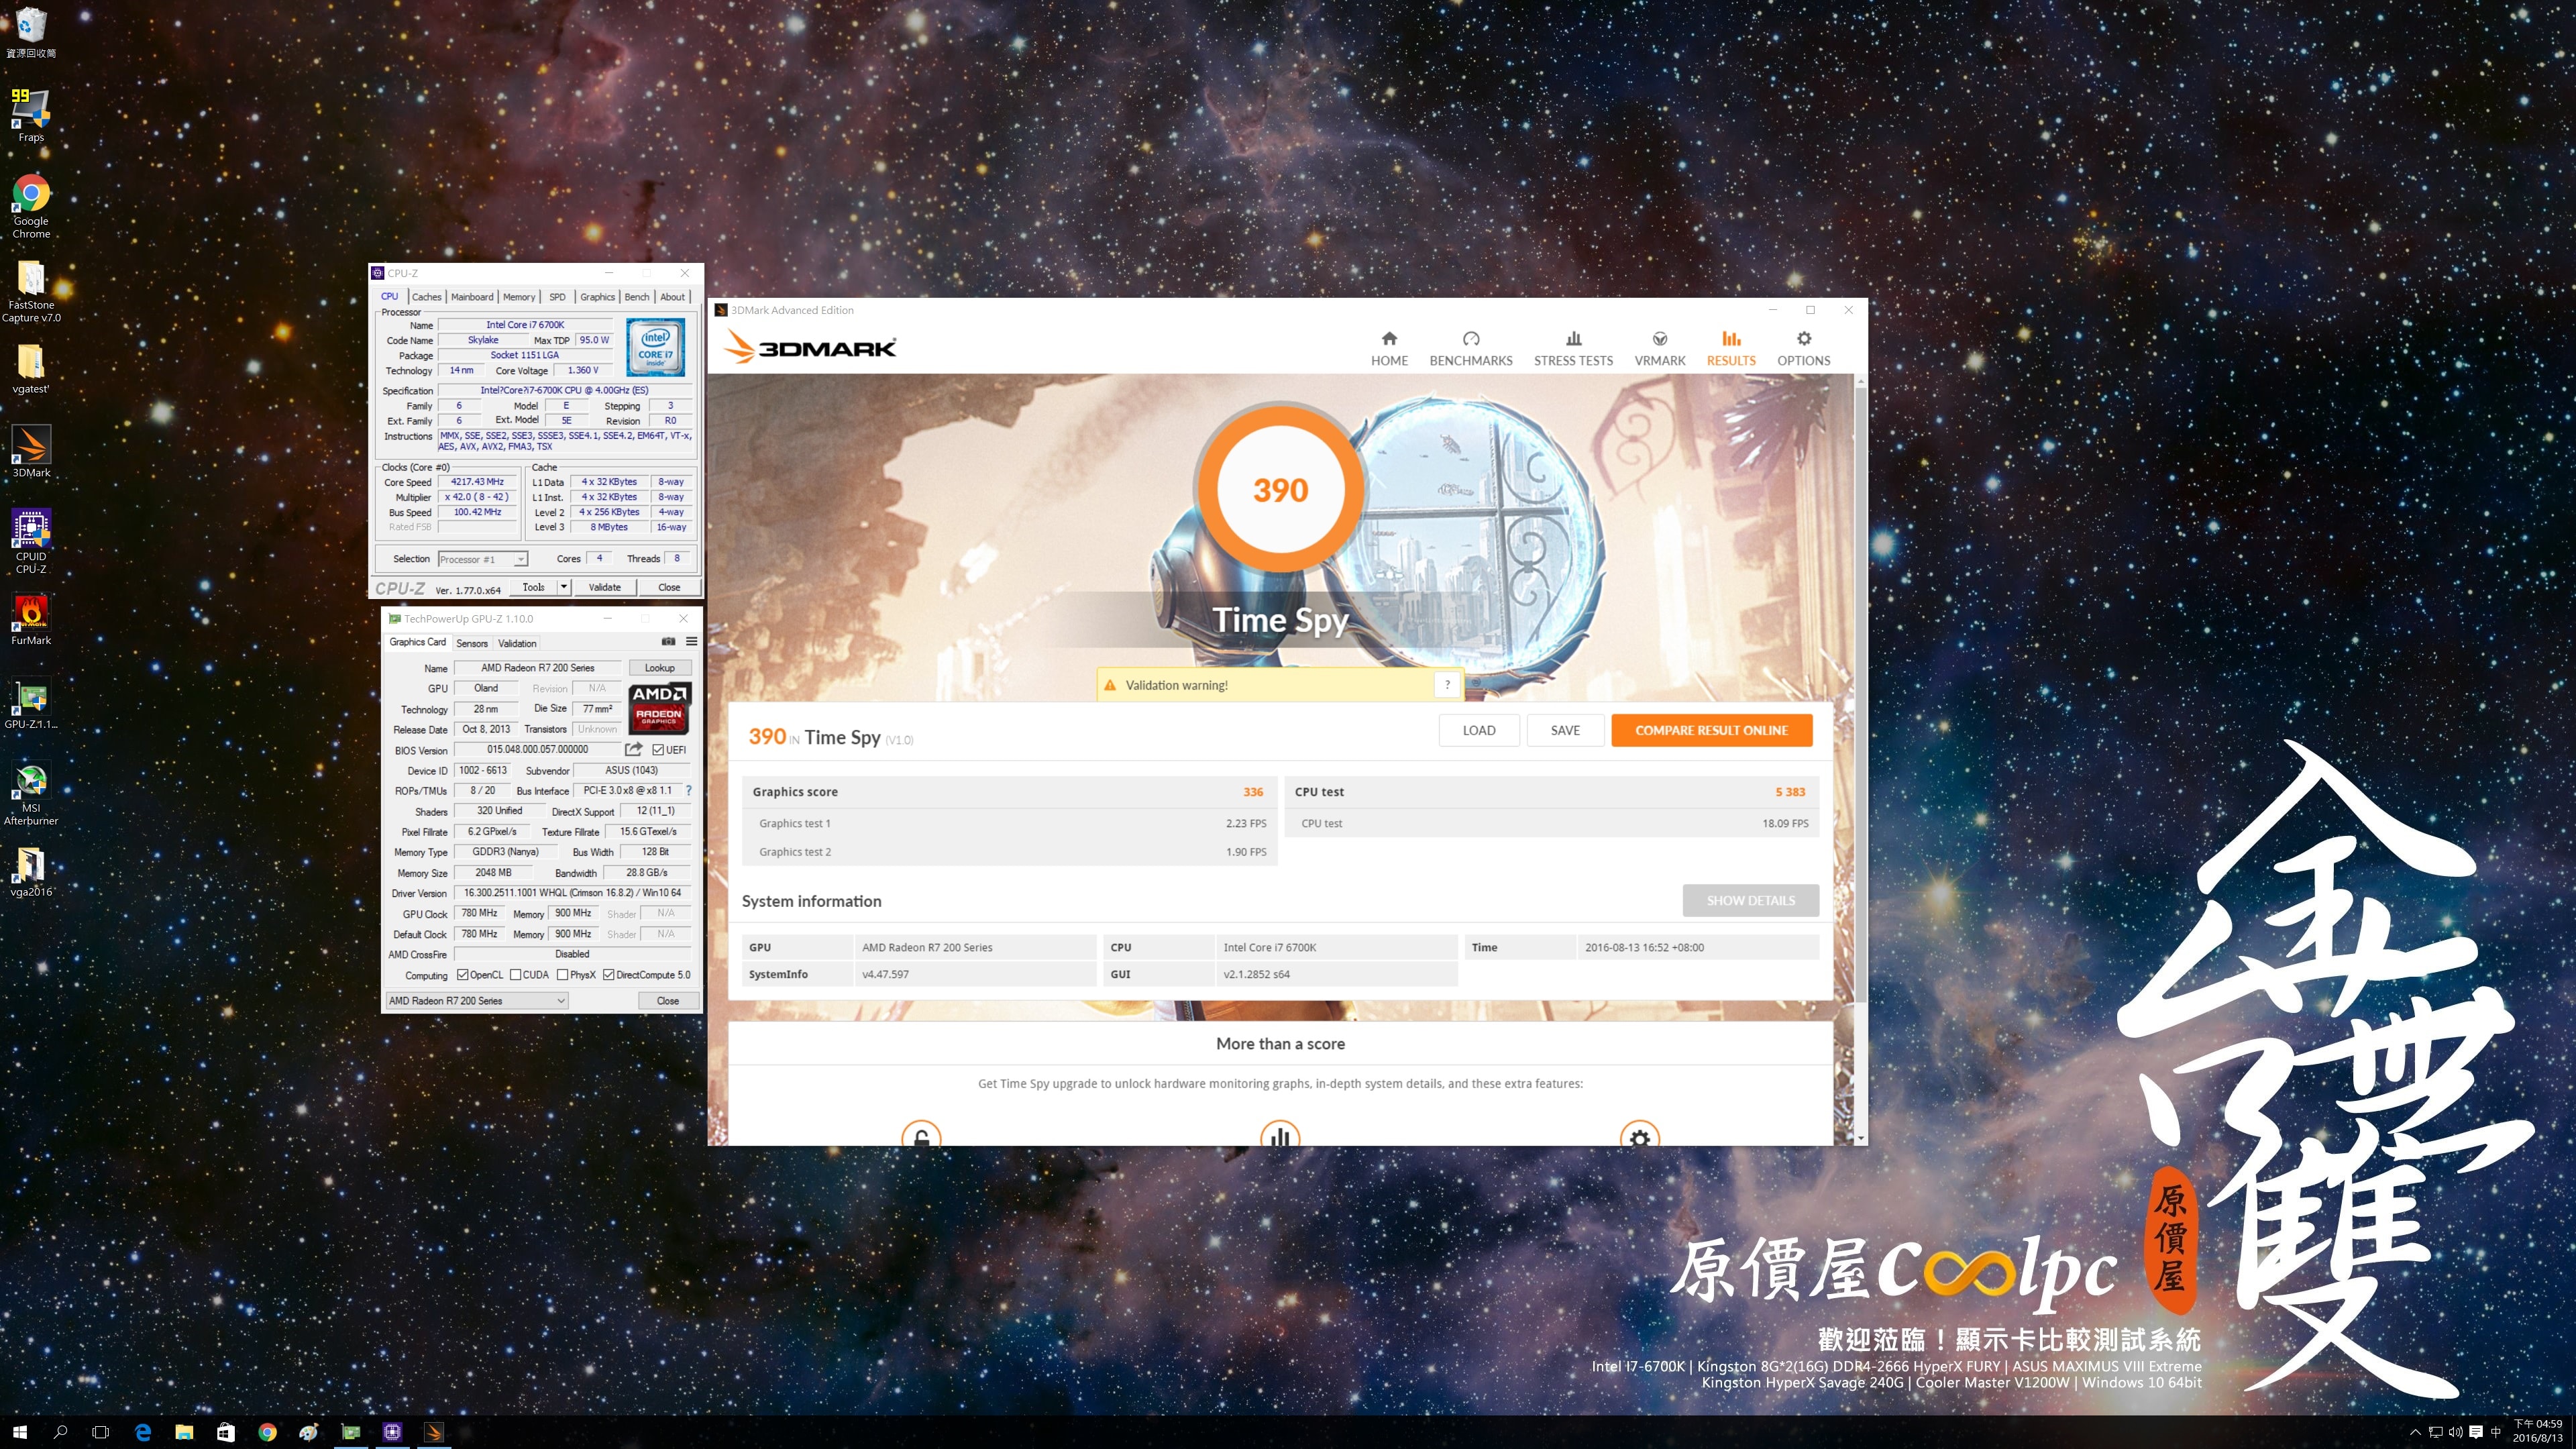
Task: Open the SPD tab in CPU-Z
Action: [x=557, y=296]
